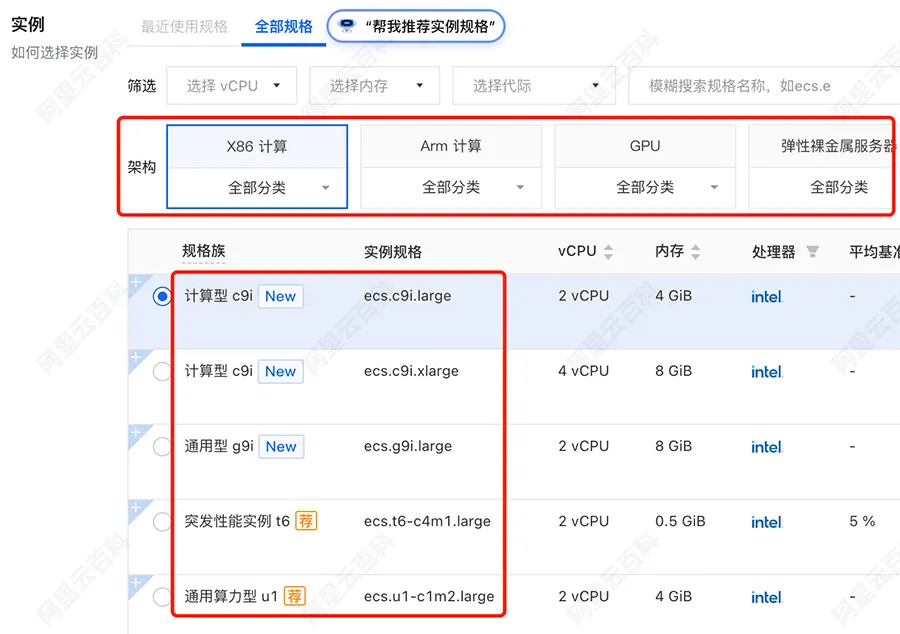Click intel logo in ecs.g9i.large row
The height and width of the screenshot is (634, 900).
tap(767, 447)
